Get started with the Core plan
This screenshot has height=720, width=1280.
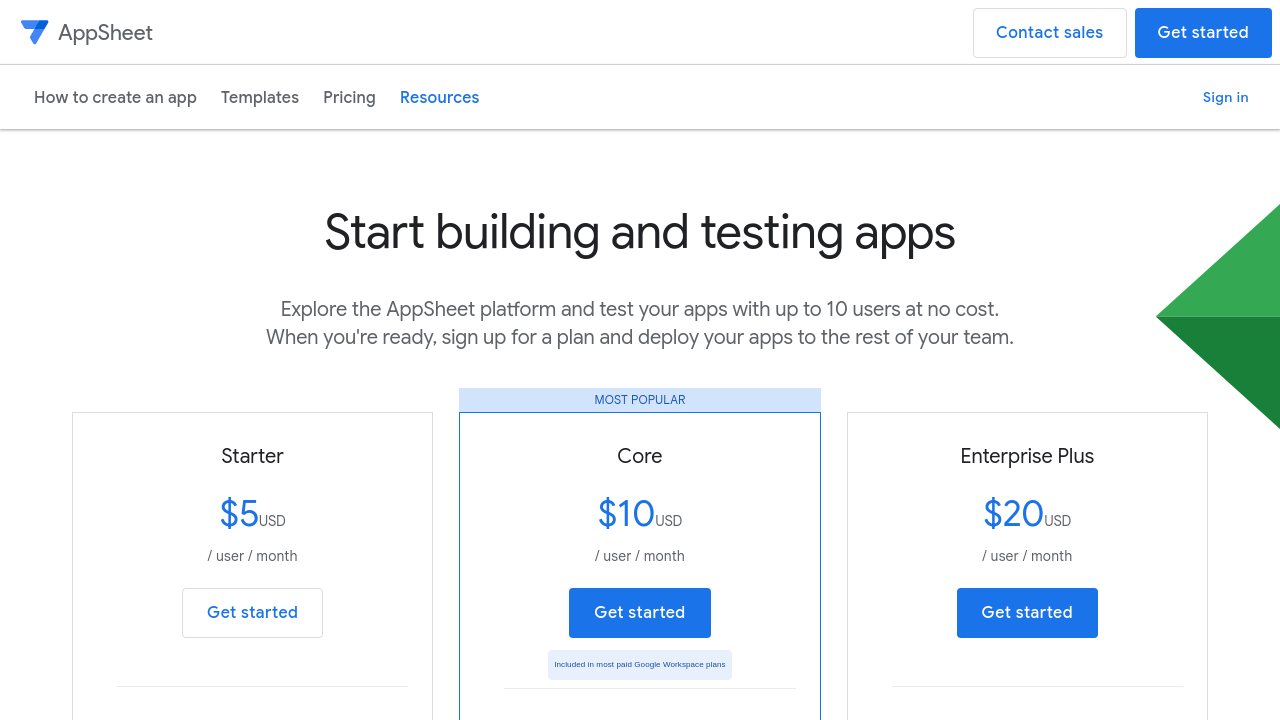click(640, 613)
